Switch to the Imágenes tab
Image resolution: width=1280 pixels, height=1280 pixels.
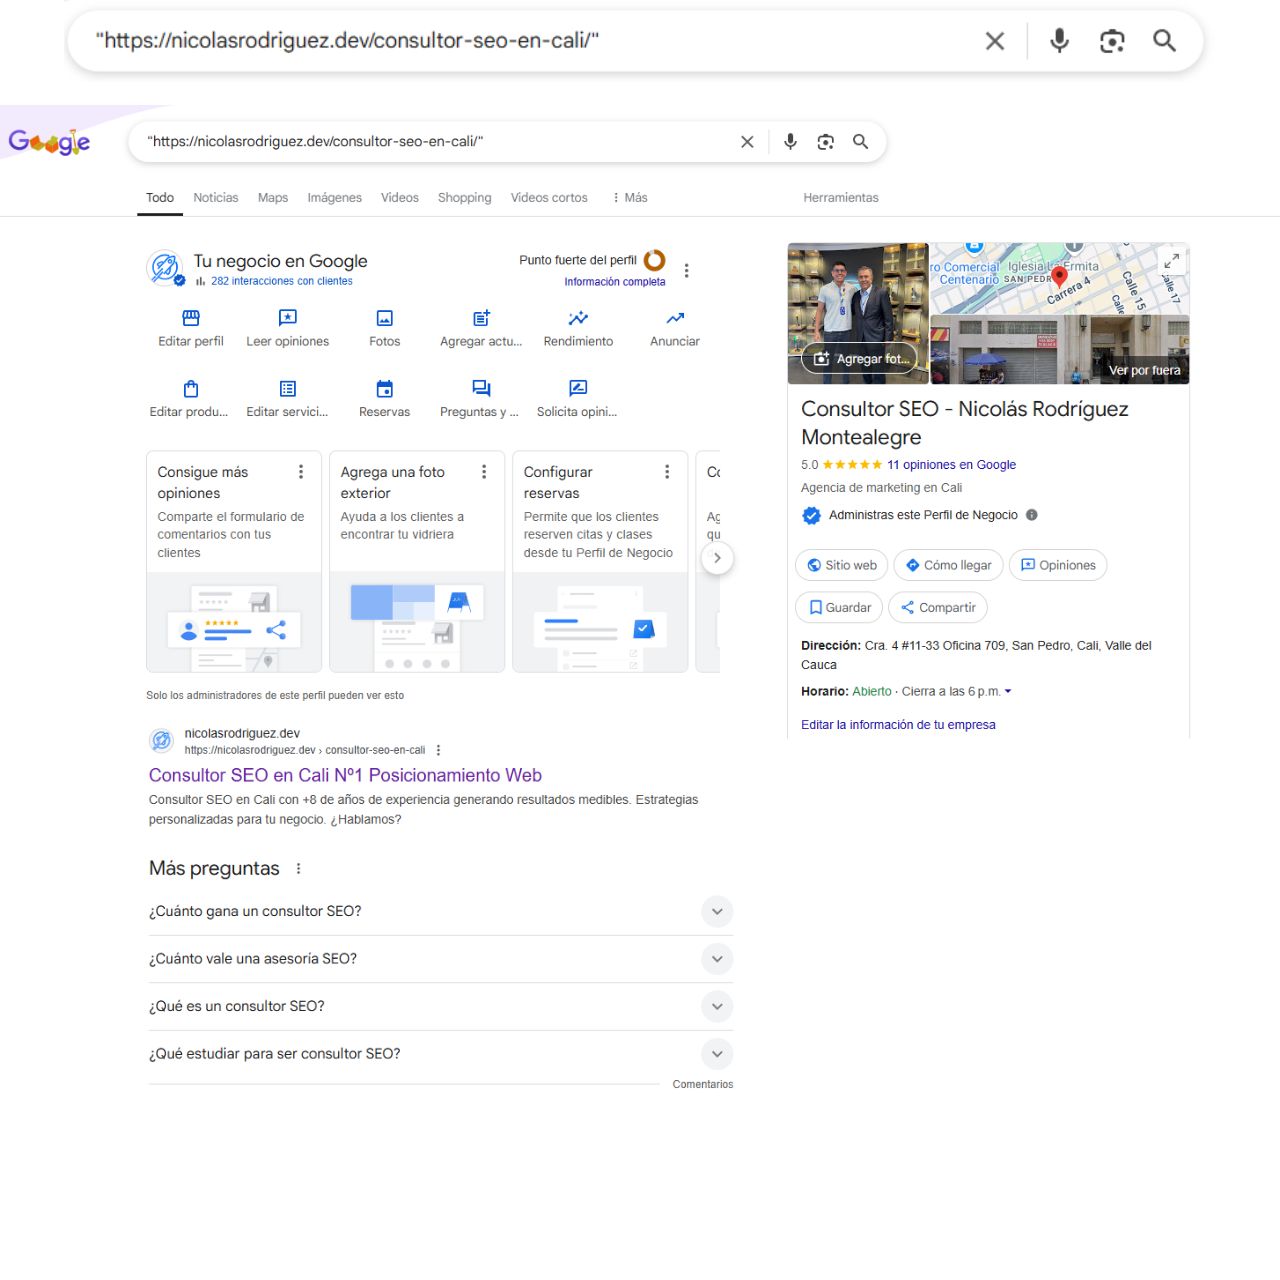tap(335, 198)
